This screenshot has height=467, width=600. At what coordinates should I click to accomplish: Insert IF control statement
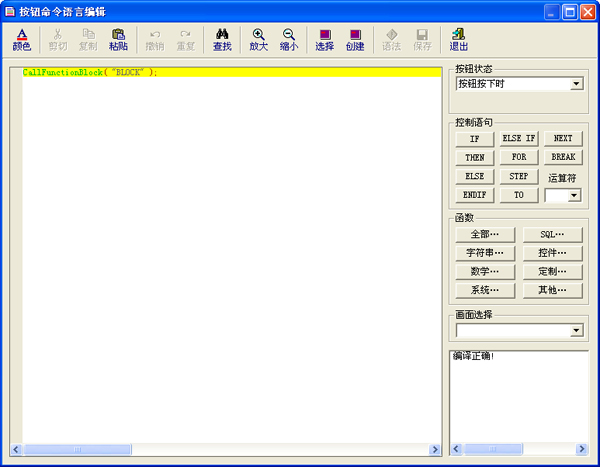(475, 139)
